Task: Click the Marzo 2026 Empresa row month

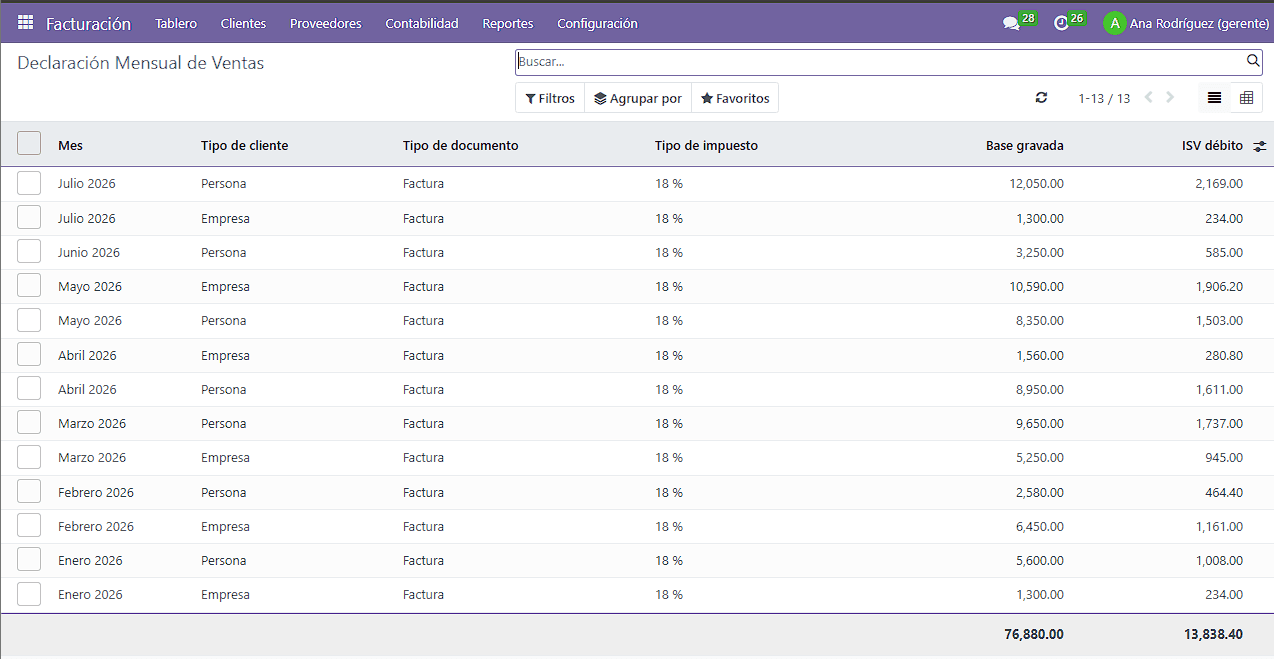Action: [x=92, y=458]
